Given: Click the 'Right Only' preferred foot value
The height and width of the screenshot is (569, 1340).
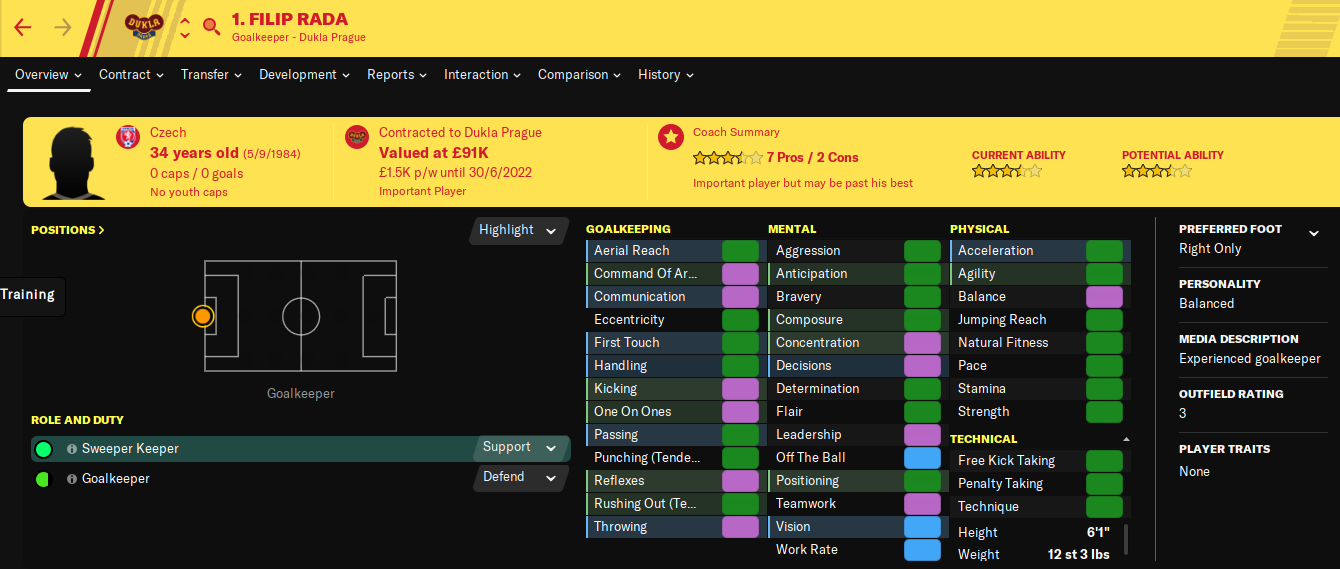Looking at the screenshot, I should coord(1210,249).
